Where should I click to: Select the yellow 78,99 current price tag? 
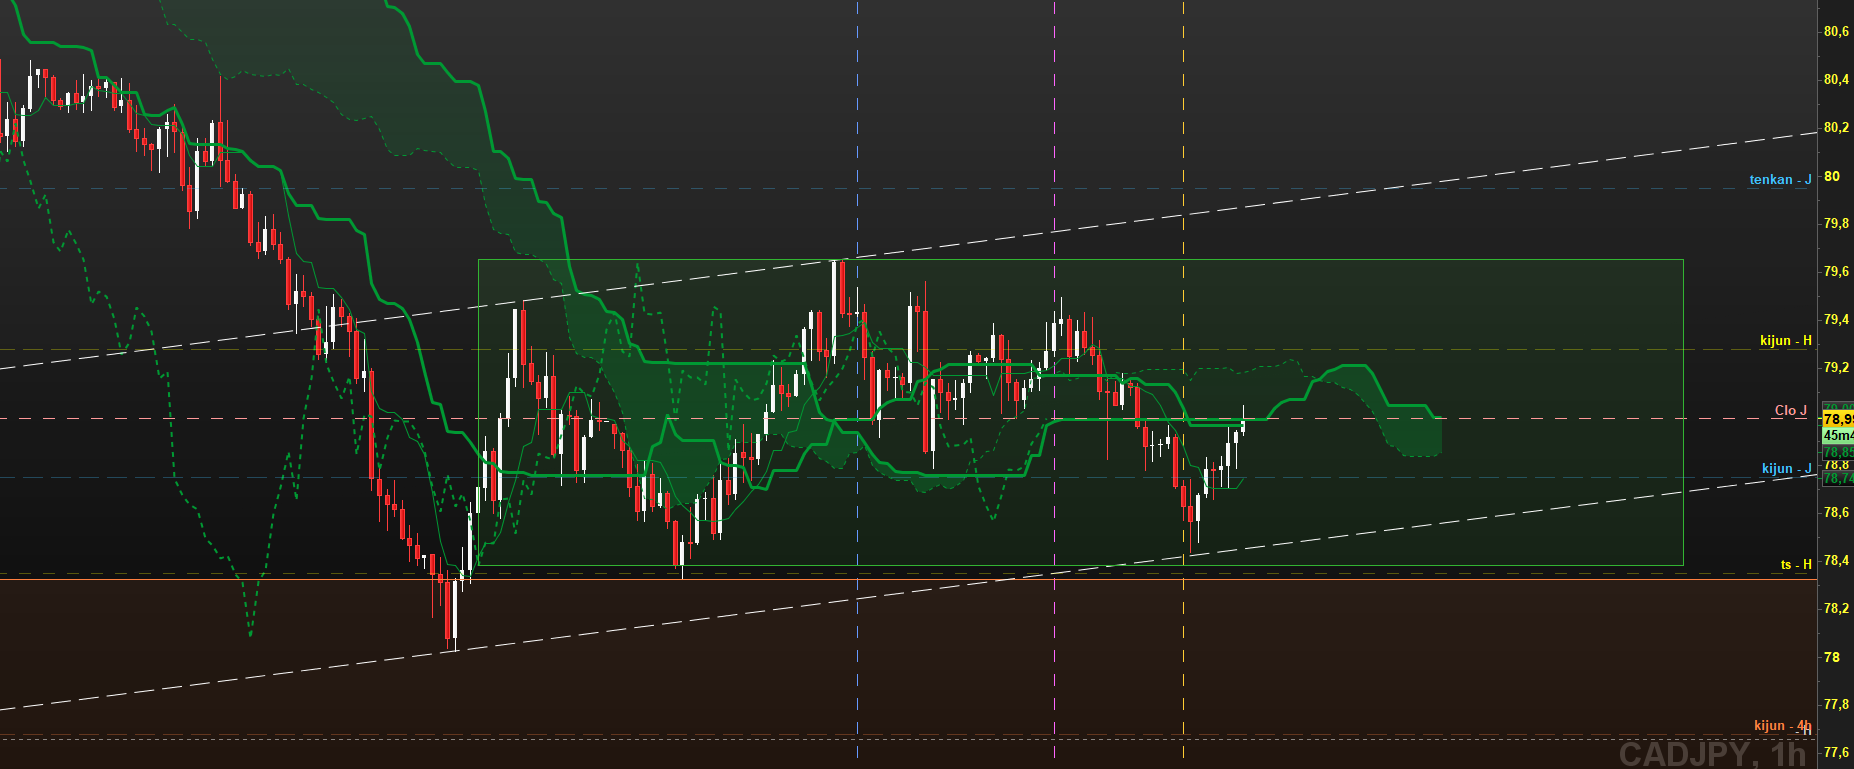pos(1838,419)
